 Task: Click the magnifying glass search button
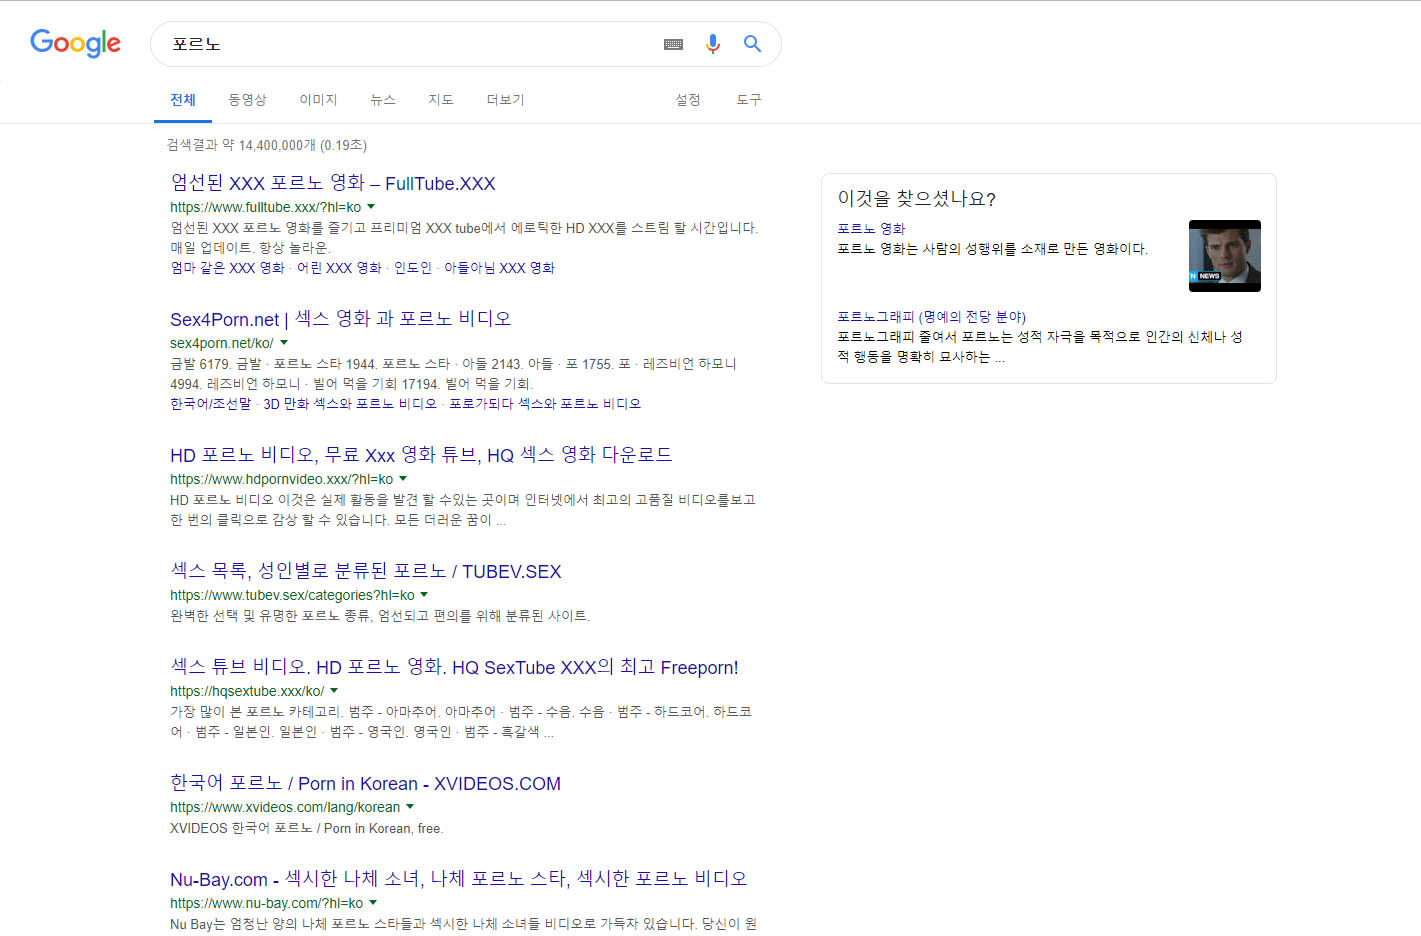[x=752, y=44]
